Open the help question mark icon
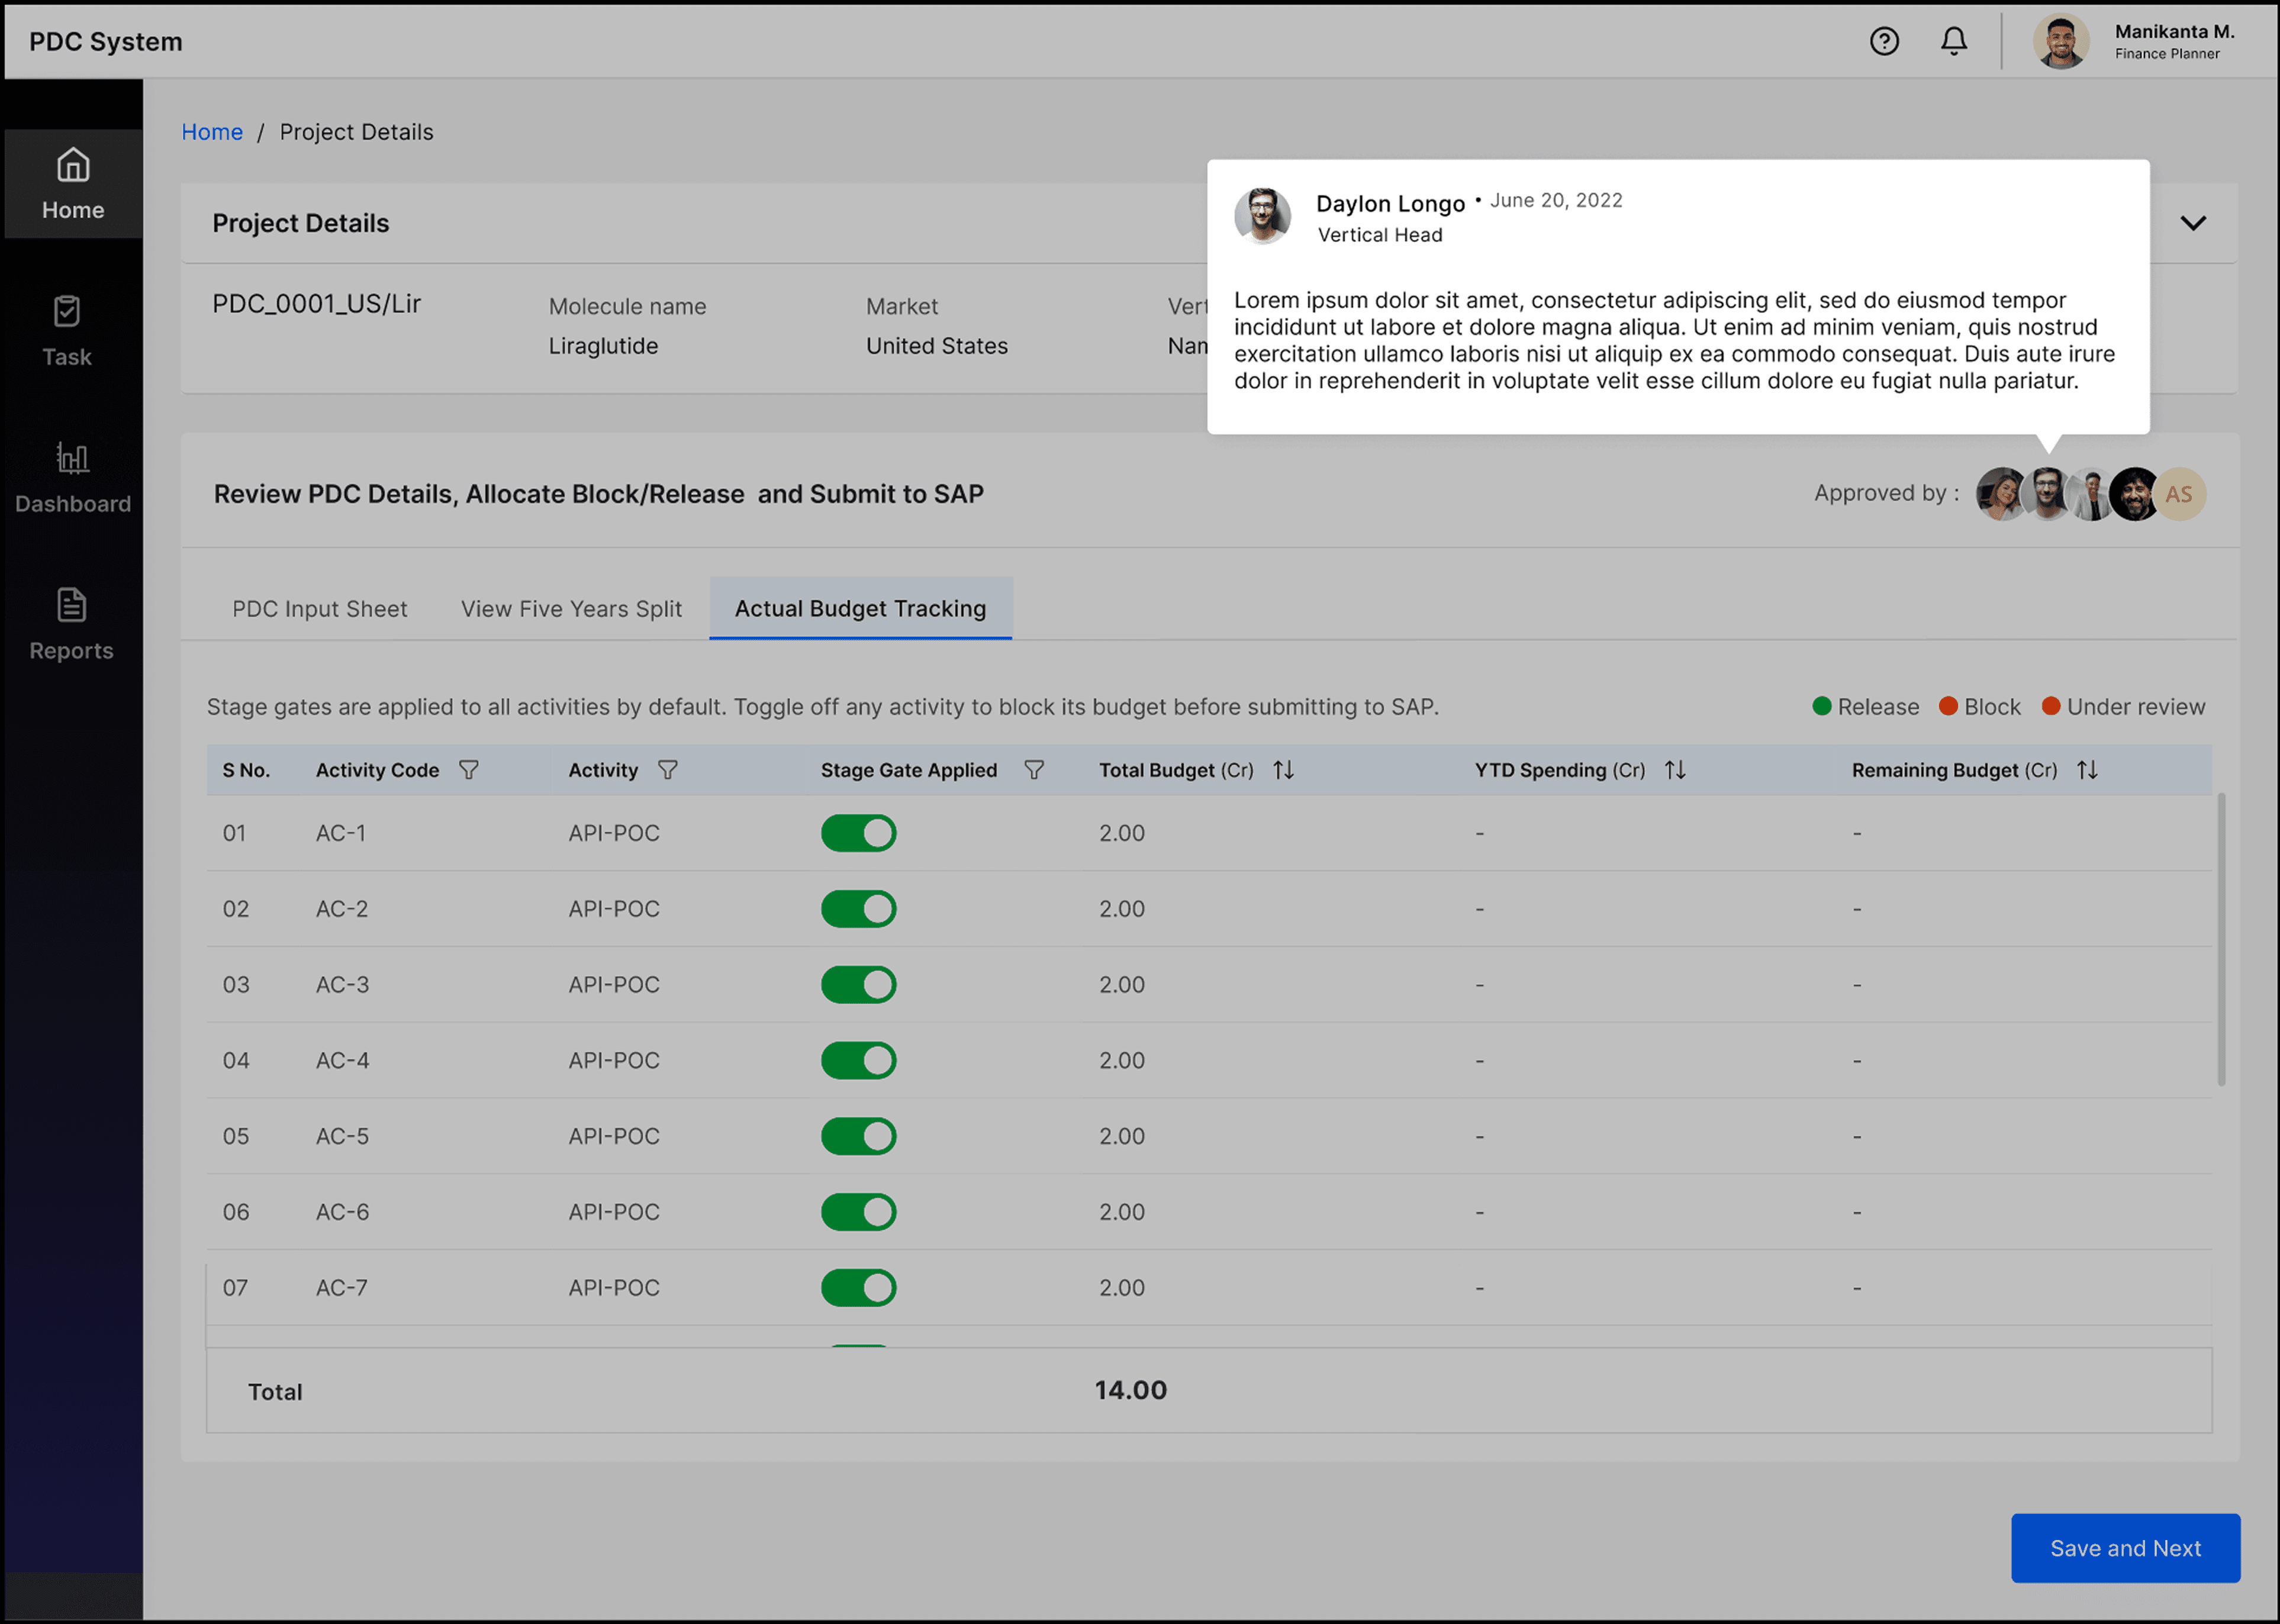The width and height of the screenshot is (2280, 1624). coord(1884,41)
